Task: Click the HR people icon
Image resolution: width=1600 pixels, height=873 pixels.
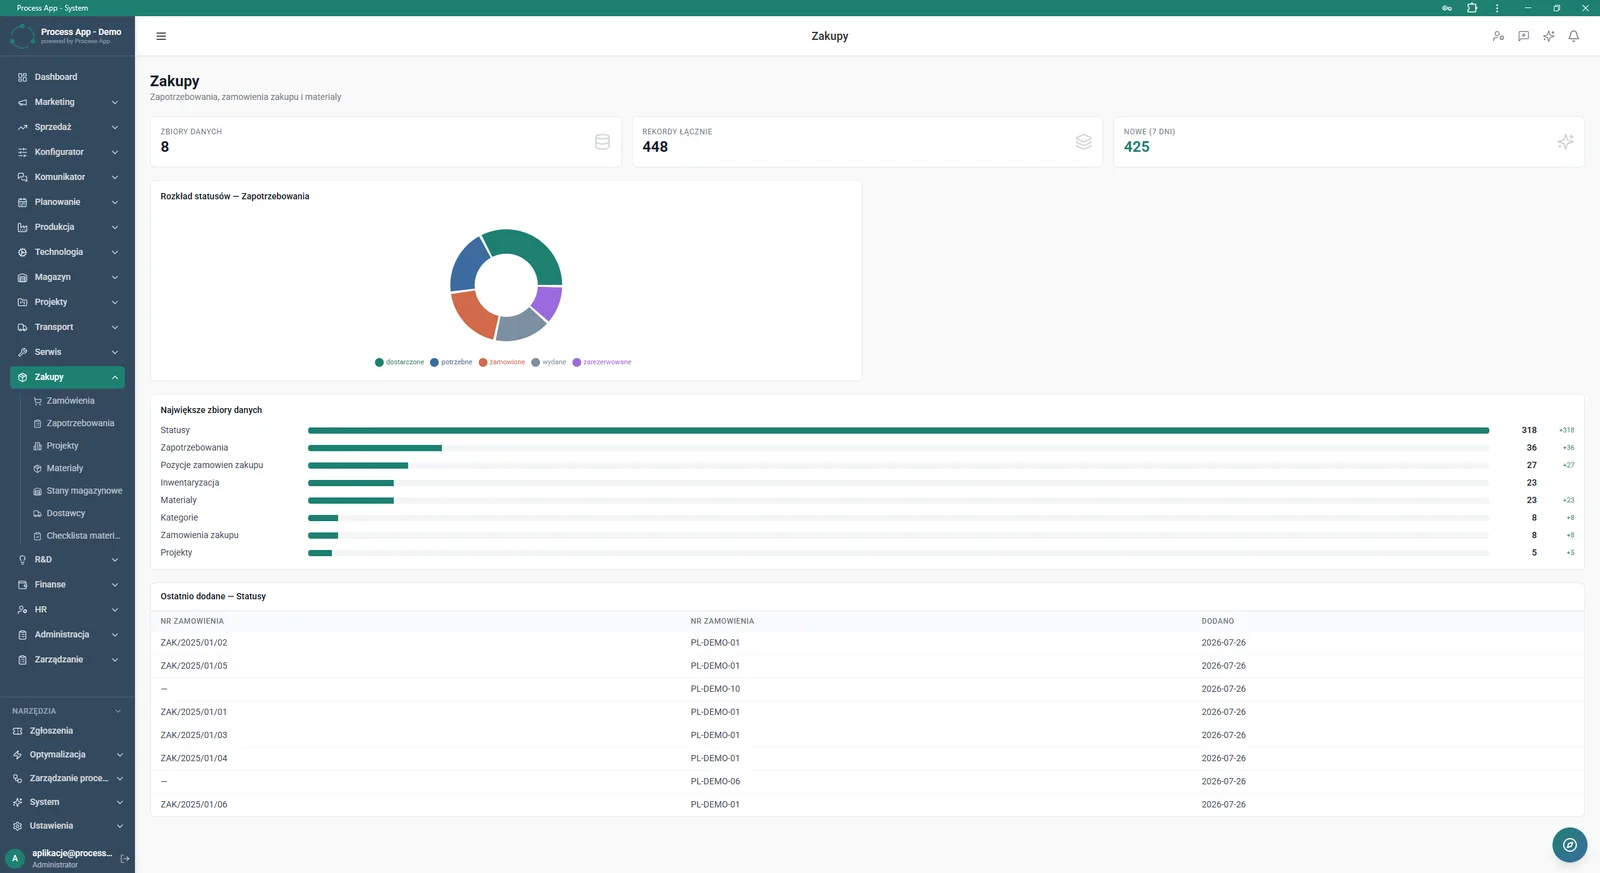Action: click(x=22, y=610)
